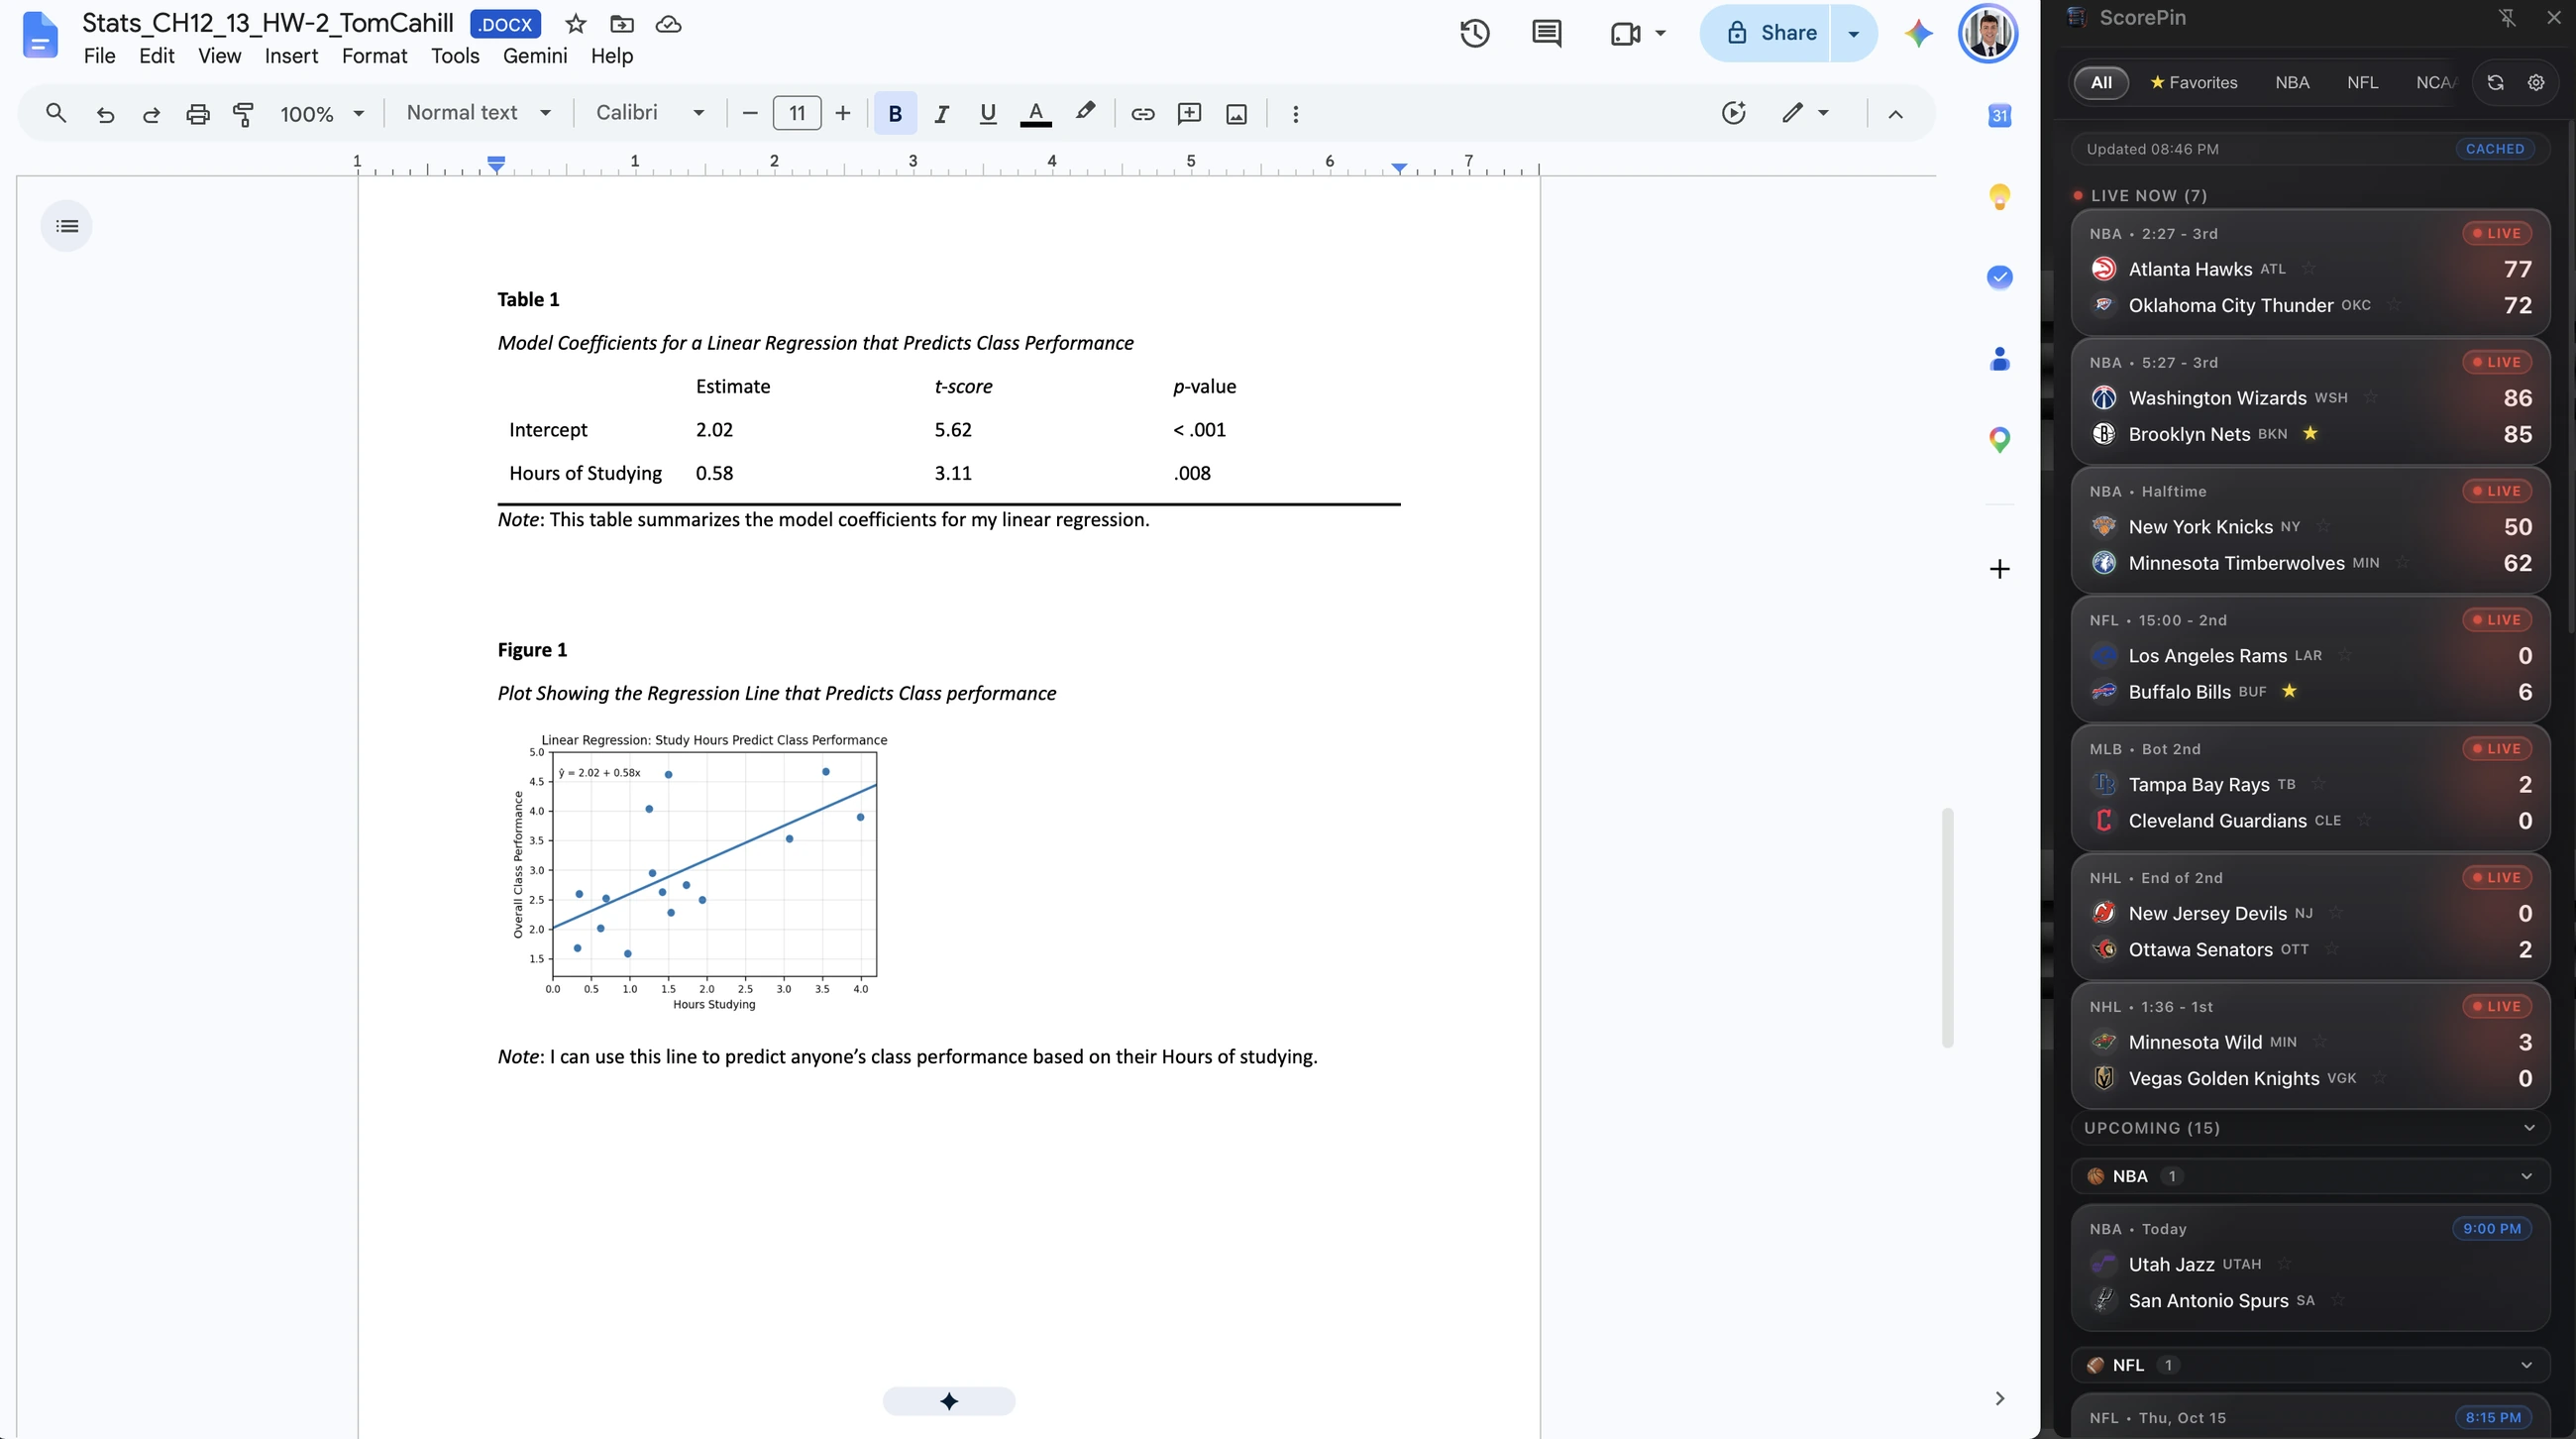Open text color picker
The height and width of the screenshot is (1439, 2576).
pos(1035,114)
